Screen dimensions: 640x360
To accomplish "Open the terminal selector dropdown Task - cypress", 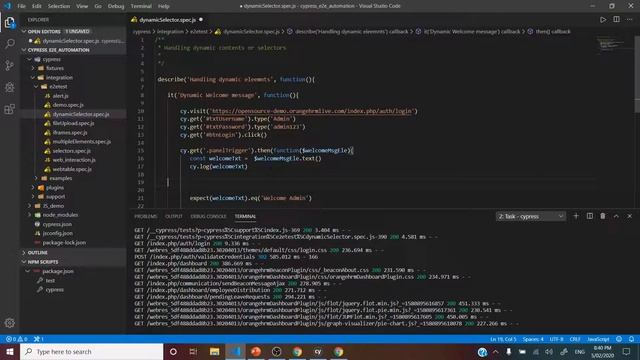I will pyautogui.click(x=531, y=216).
